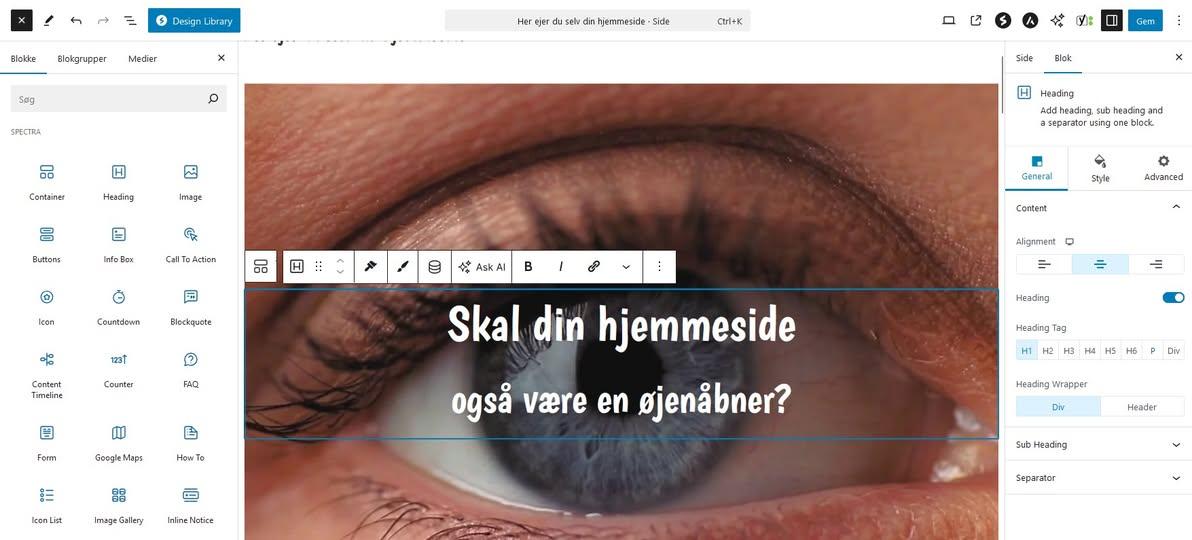1192x540 pixels.
Task: Insert a Buttons block
Action: click(x=47, y=244)
